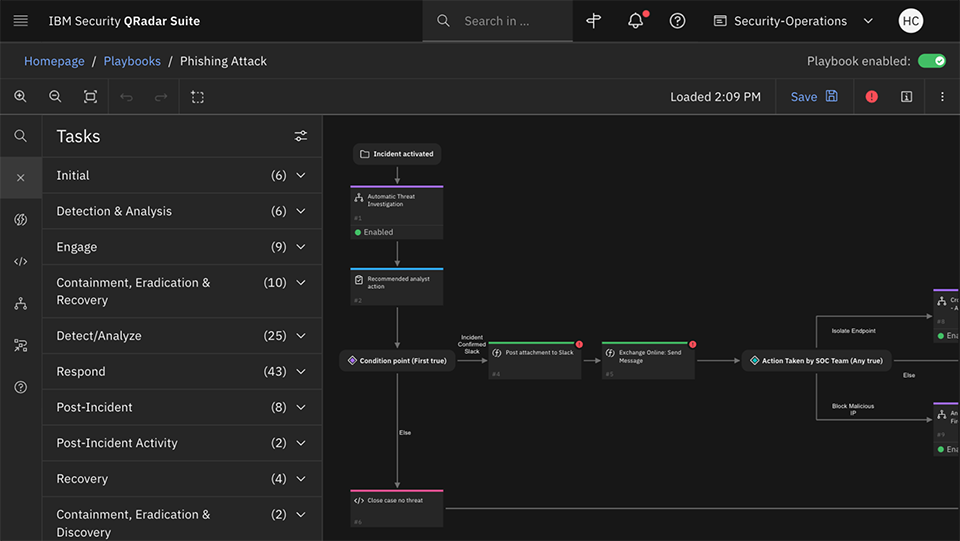Open notifications bell
This screenshot has height=541, width=960.
636,21
